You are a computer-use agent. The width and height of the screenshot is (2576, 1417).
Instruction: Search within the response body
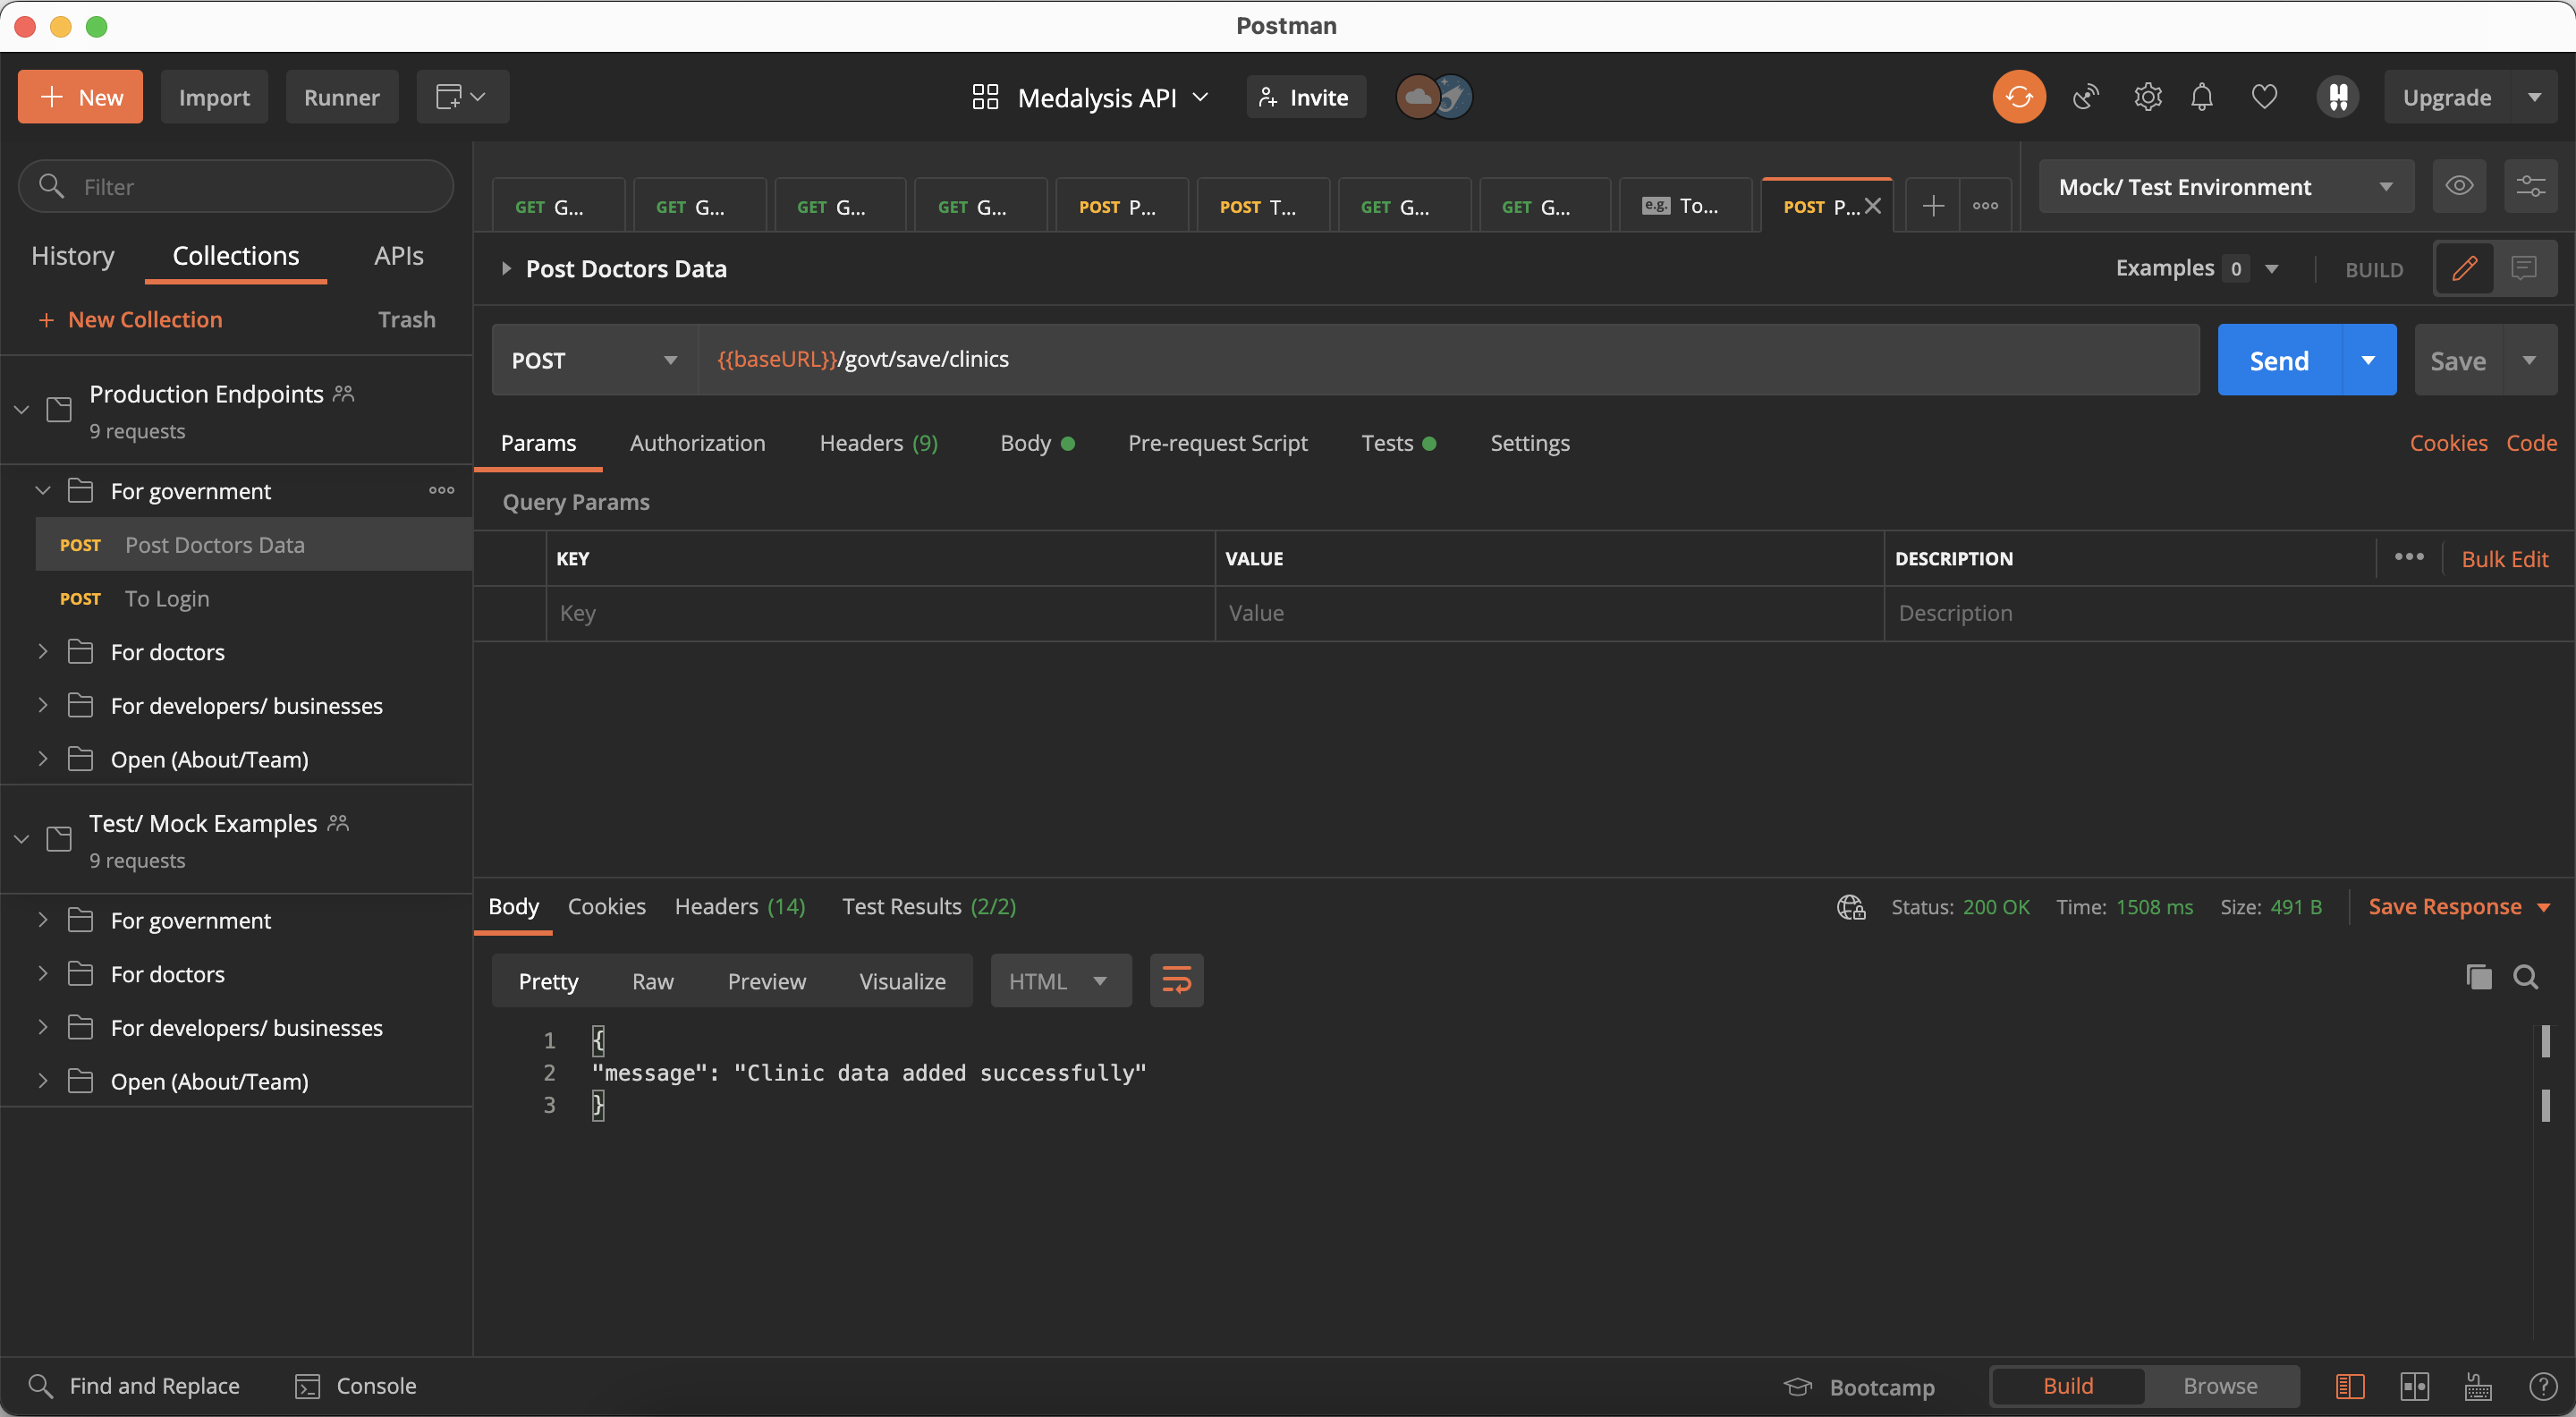pyautogui.click(x=2525, y=977)
